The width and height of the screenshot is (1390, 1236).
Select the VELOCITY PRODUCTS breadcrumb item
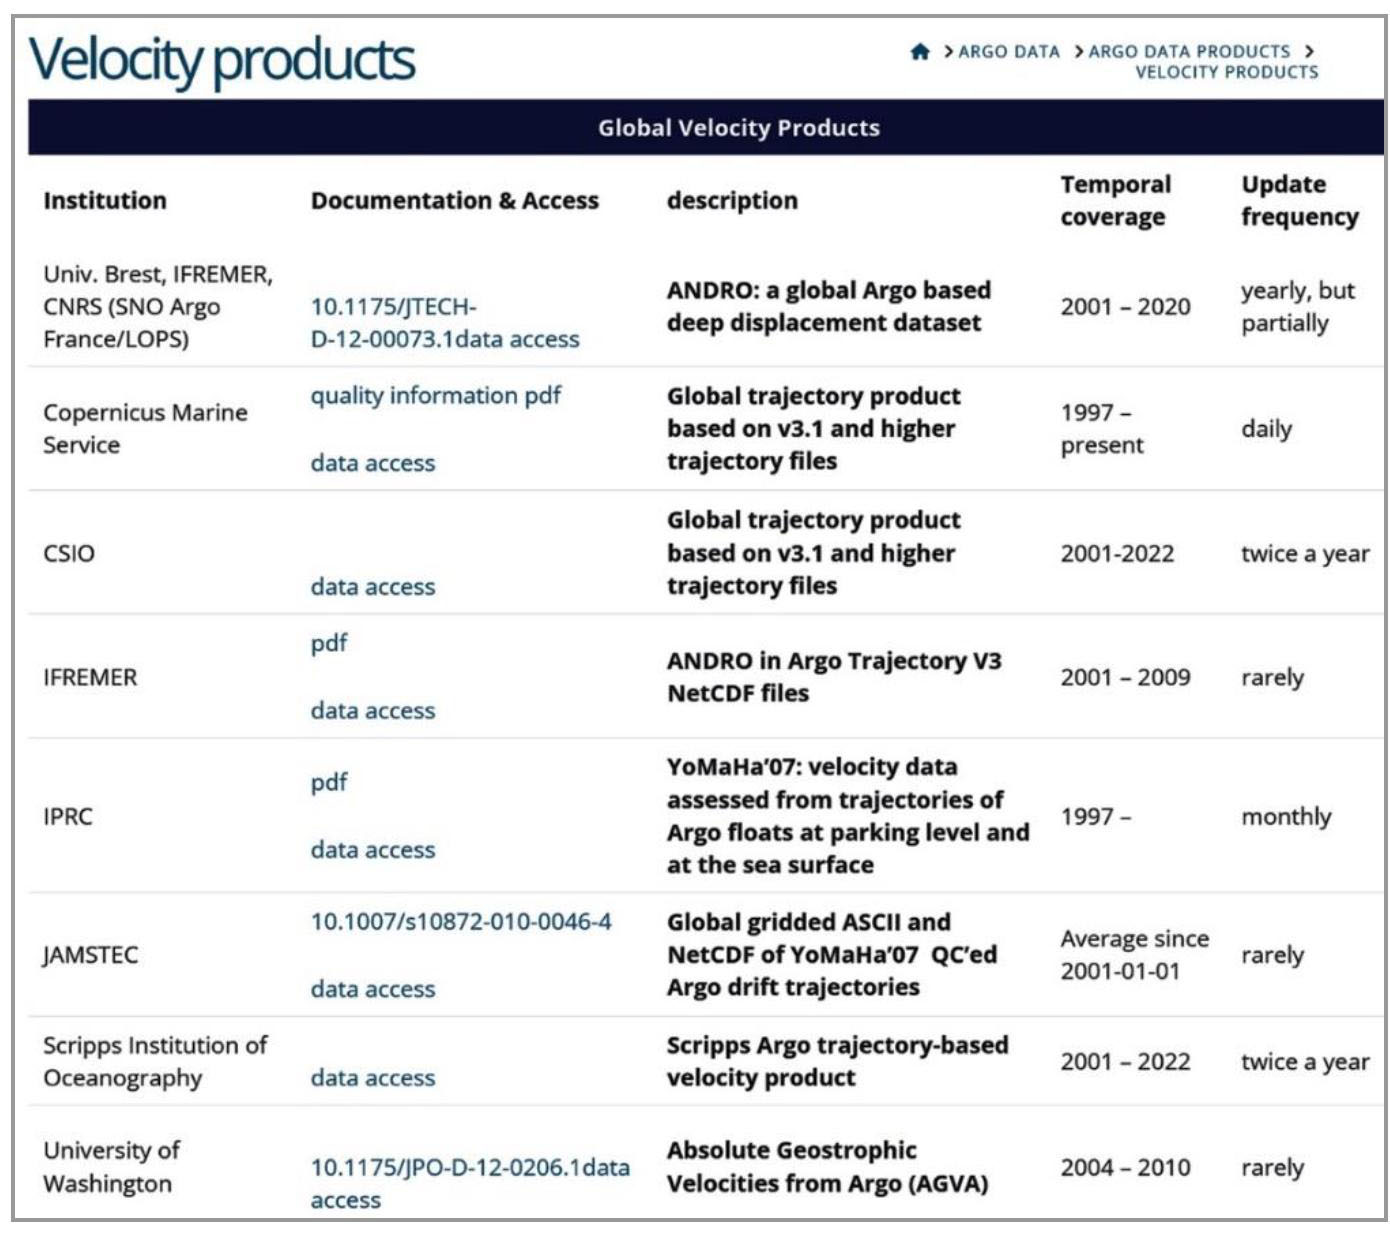tap(1226, 73)
